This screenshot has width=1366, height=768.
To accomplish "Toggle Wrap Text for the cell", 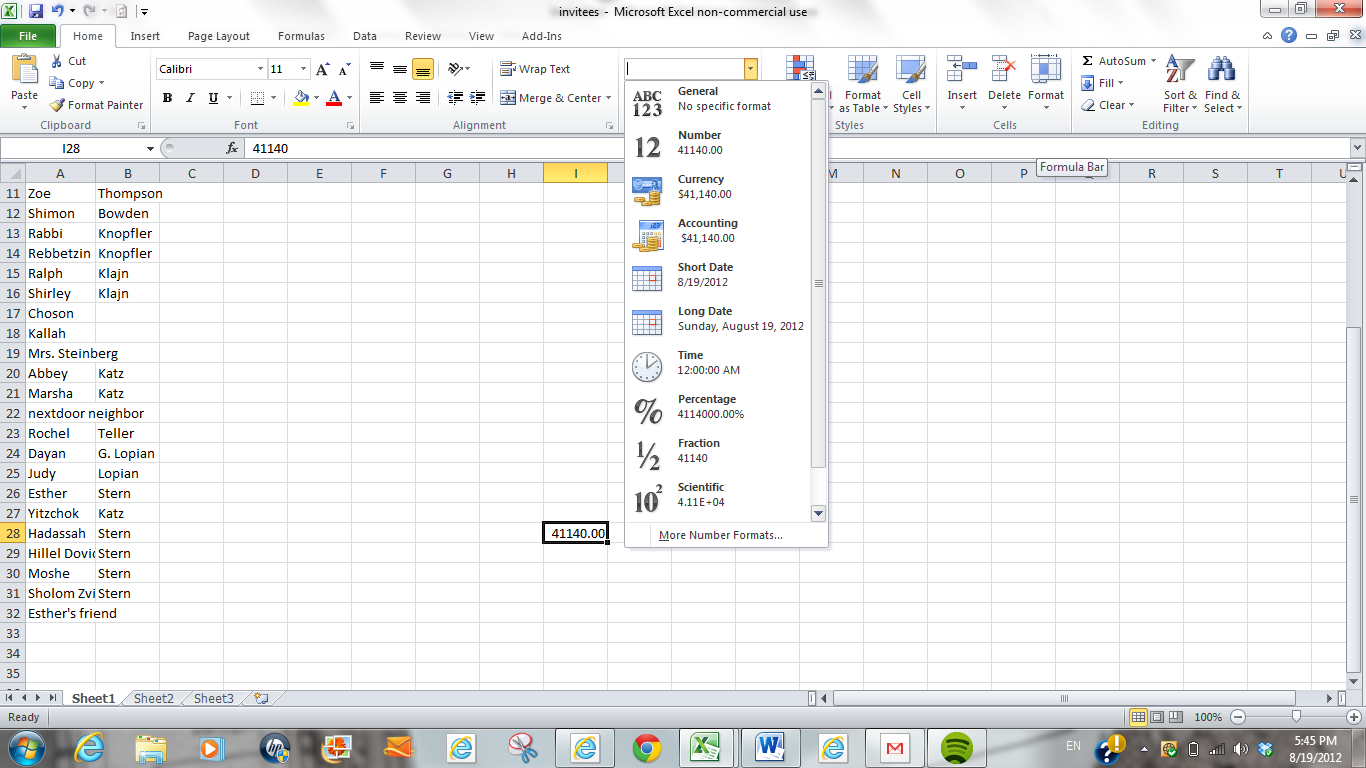I will pyautogui.click(x=535, y=69).
